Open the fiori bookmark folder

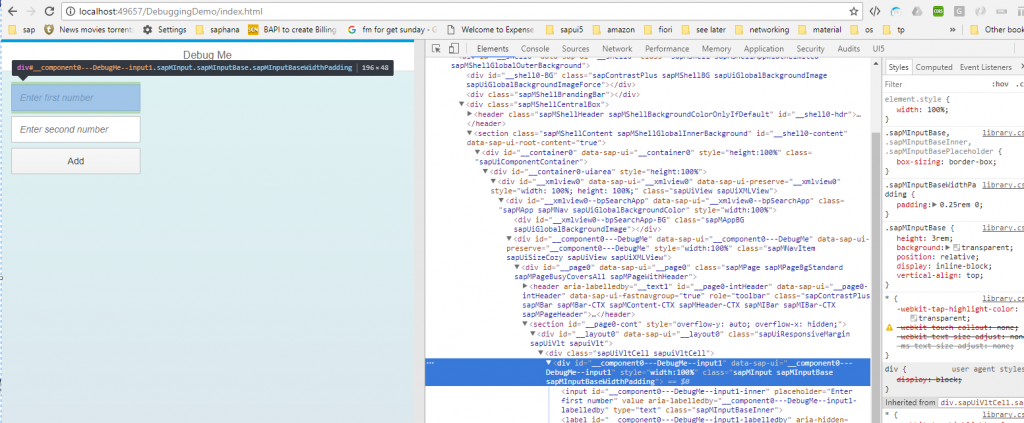tap(659, 29)
